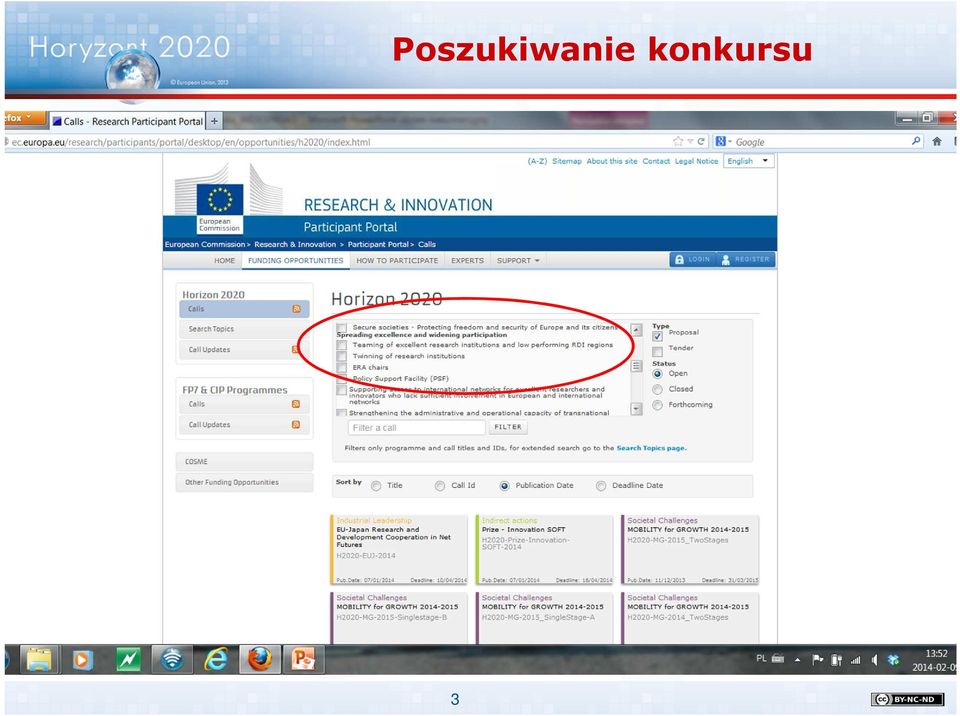
Task: Open the Legal Notice link
Action: pos(697,161)
